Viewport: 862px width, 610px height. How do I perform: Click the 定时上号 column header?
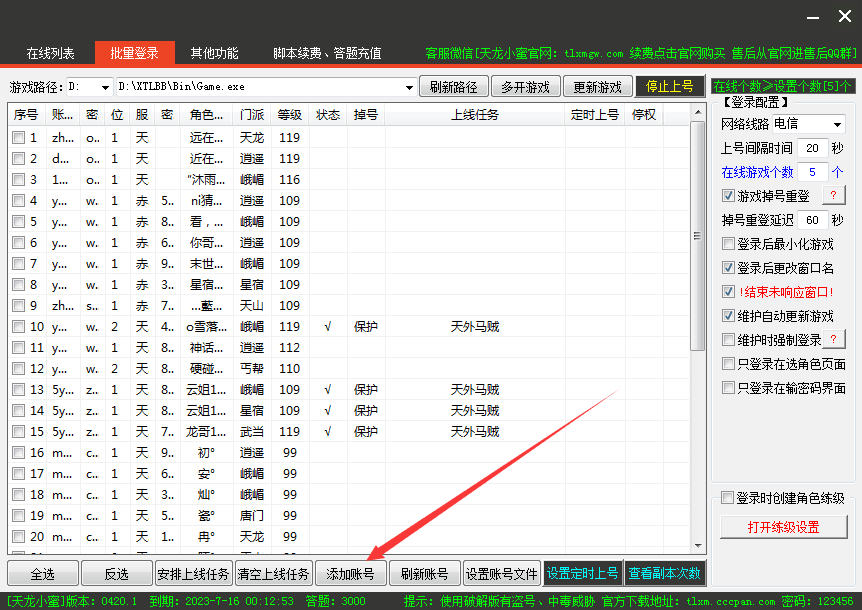595,115
